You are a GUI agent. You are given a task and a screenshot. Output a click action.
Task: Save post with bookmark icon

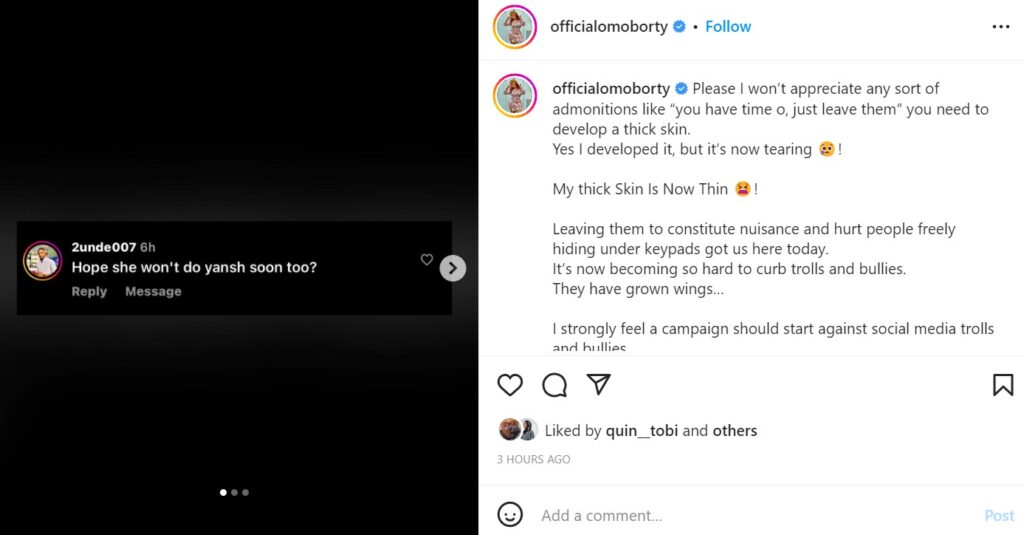click(x=1002, y=385)
